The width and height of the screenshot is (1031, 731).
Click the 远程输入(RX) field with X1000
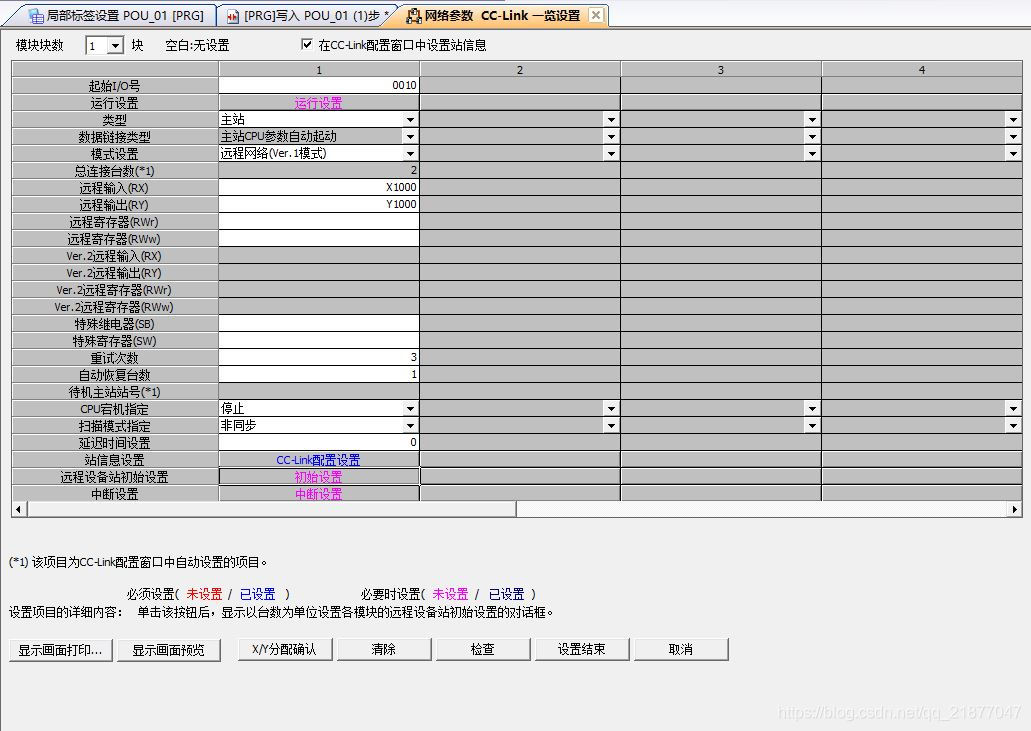tap(319, 187)
